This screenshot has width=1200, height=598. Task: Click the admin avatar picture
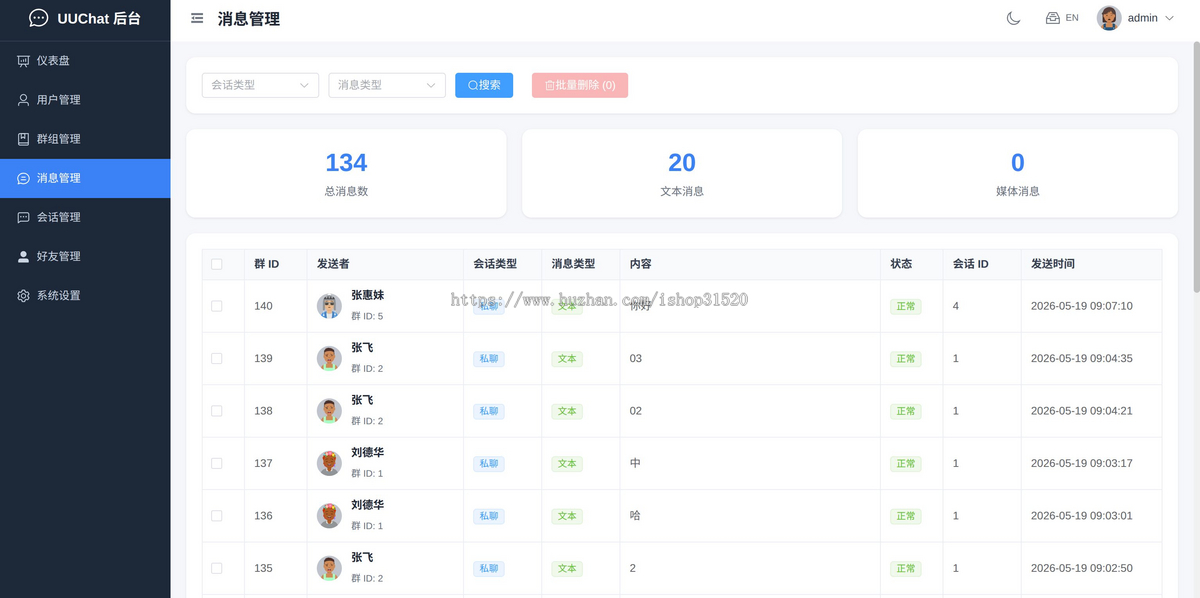tap(1109, 18)
